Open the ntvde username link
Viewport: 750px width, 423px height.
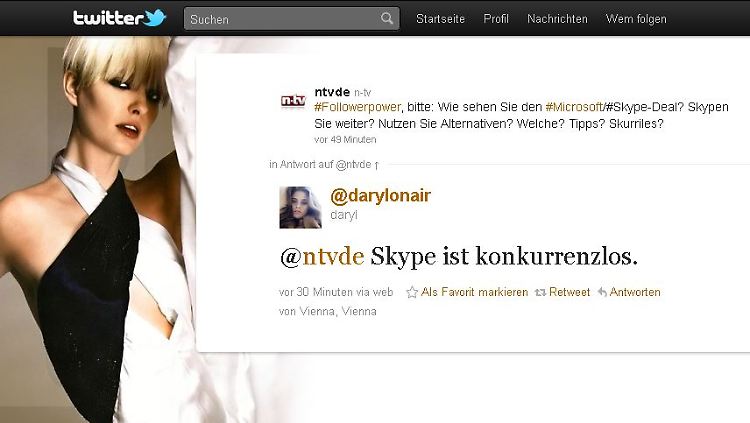[332, 92]
